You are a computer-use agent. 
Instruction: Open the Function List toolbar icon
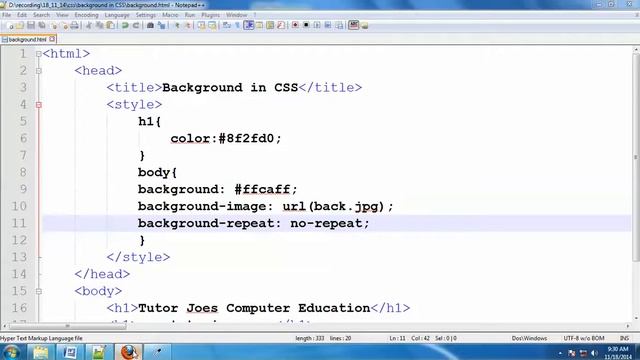(x=281, y=25)
